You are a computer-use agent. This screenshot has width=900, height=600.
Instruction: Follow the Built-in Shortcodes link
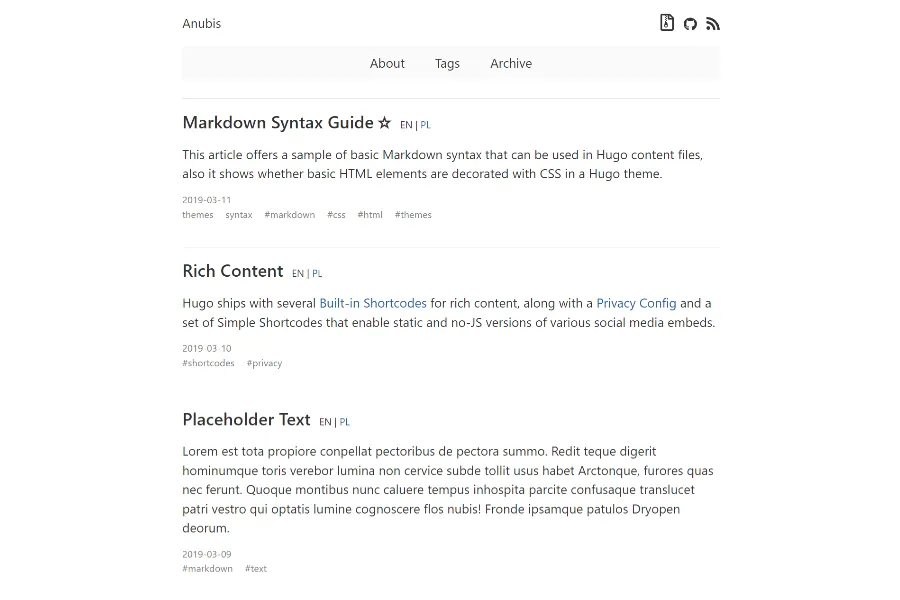point(373,303)
